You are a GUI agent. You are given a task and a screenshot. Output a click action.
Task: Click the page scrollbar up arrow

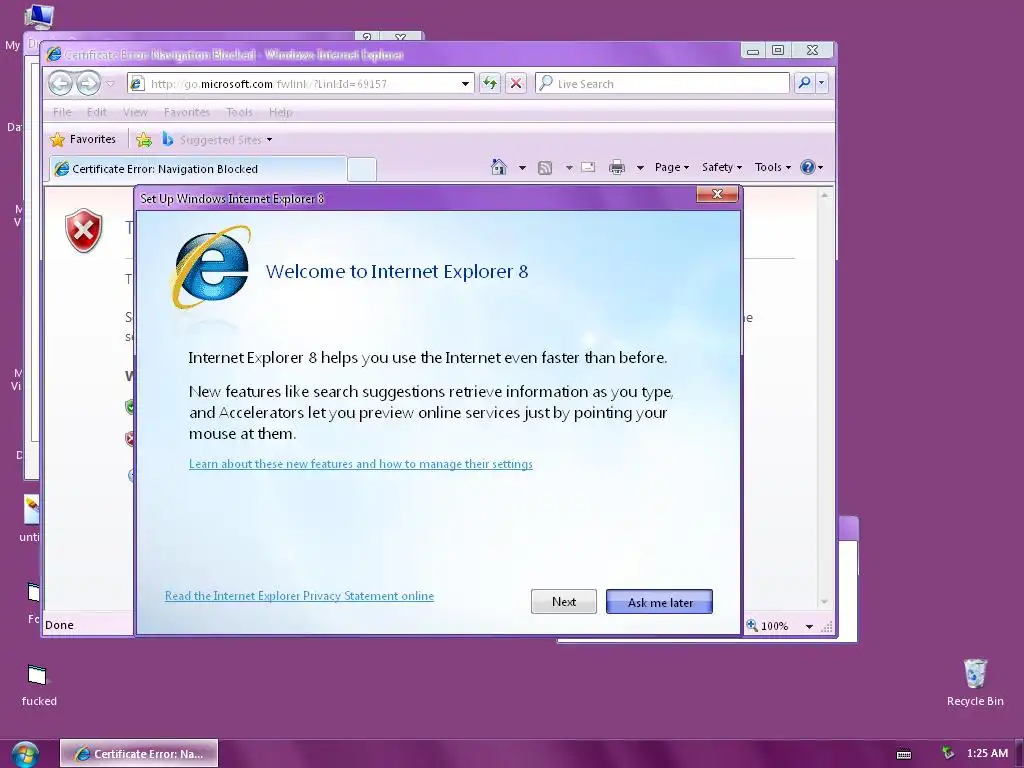824,195
